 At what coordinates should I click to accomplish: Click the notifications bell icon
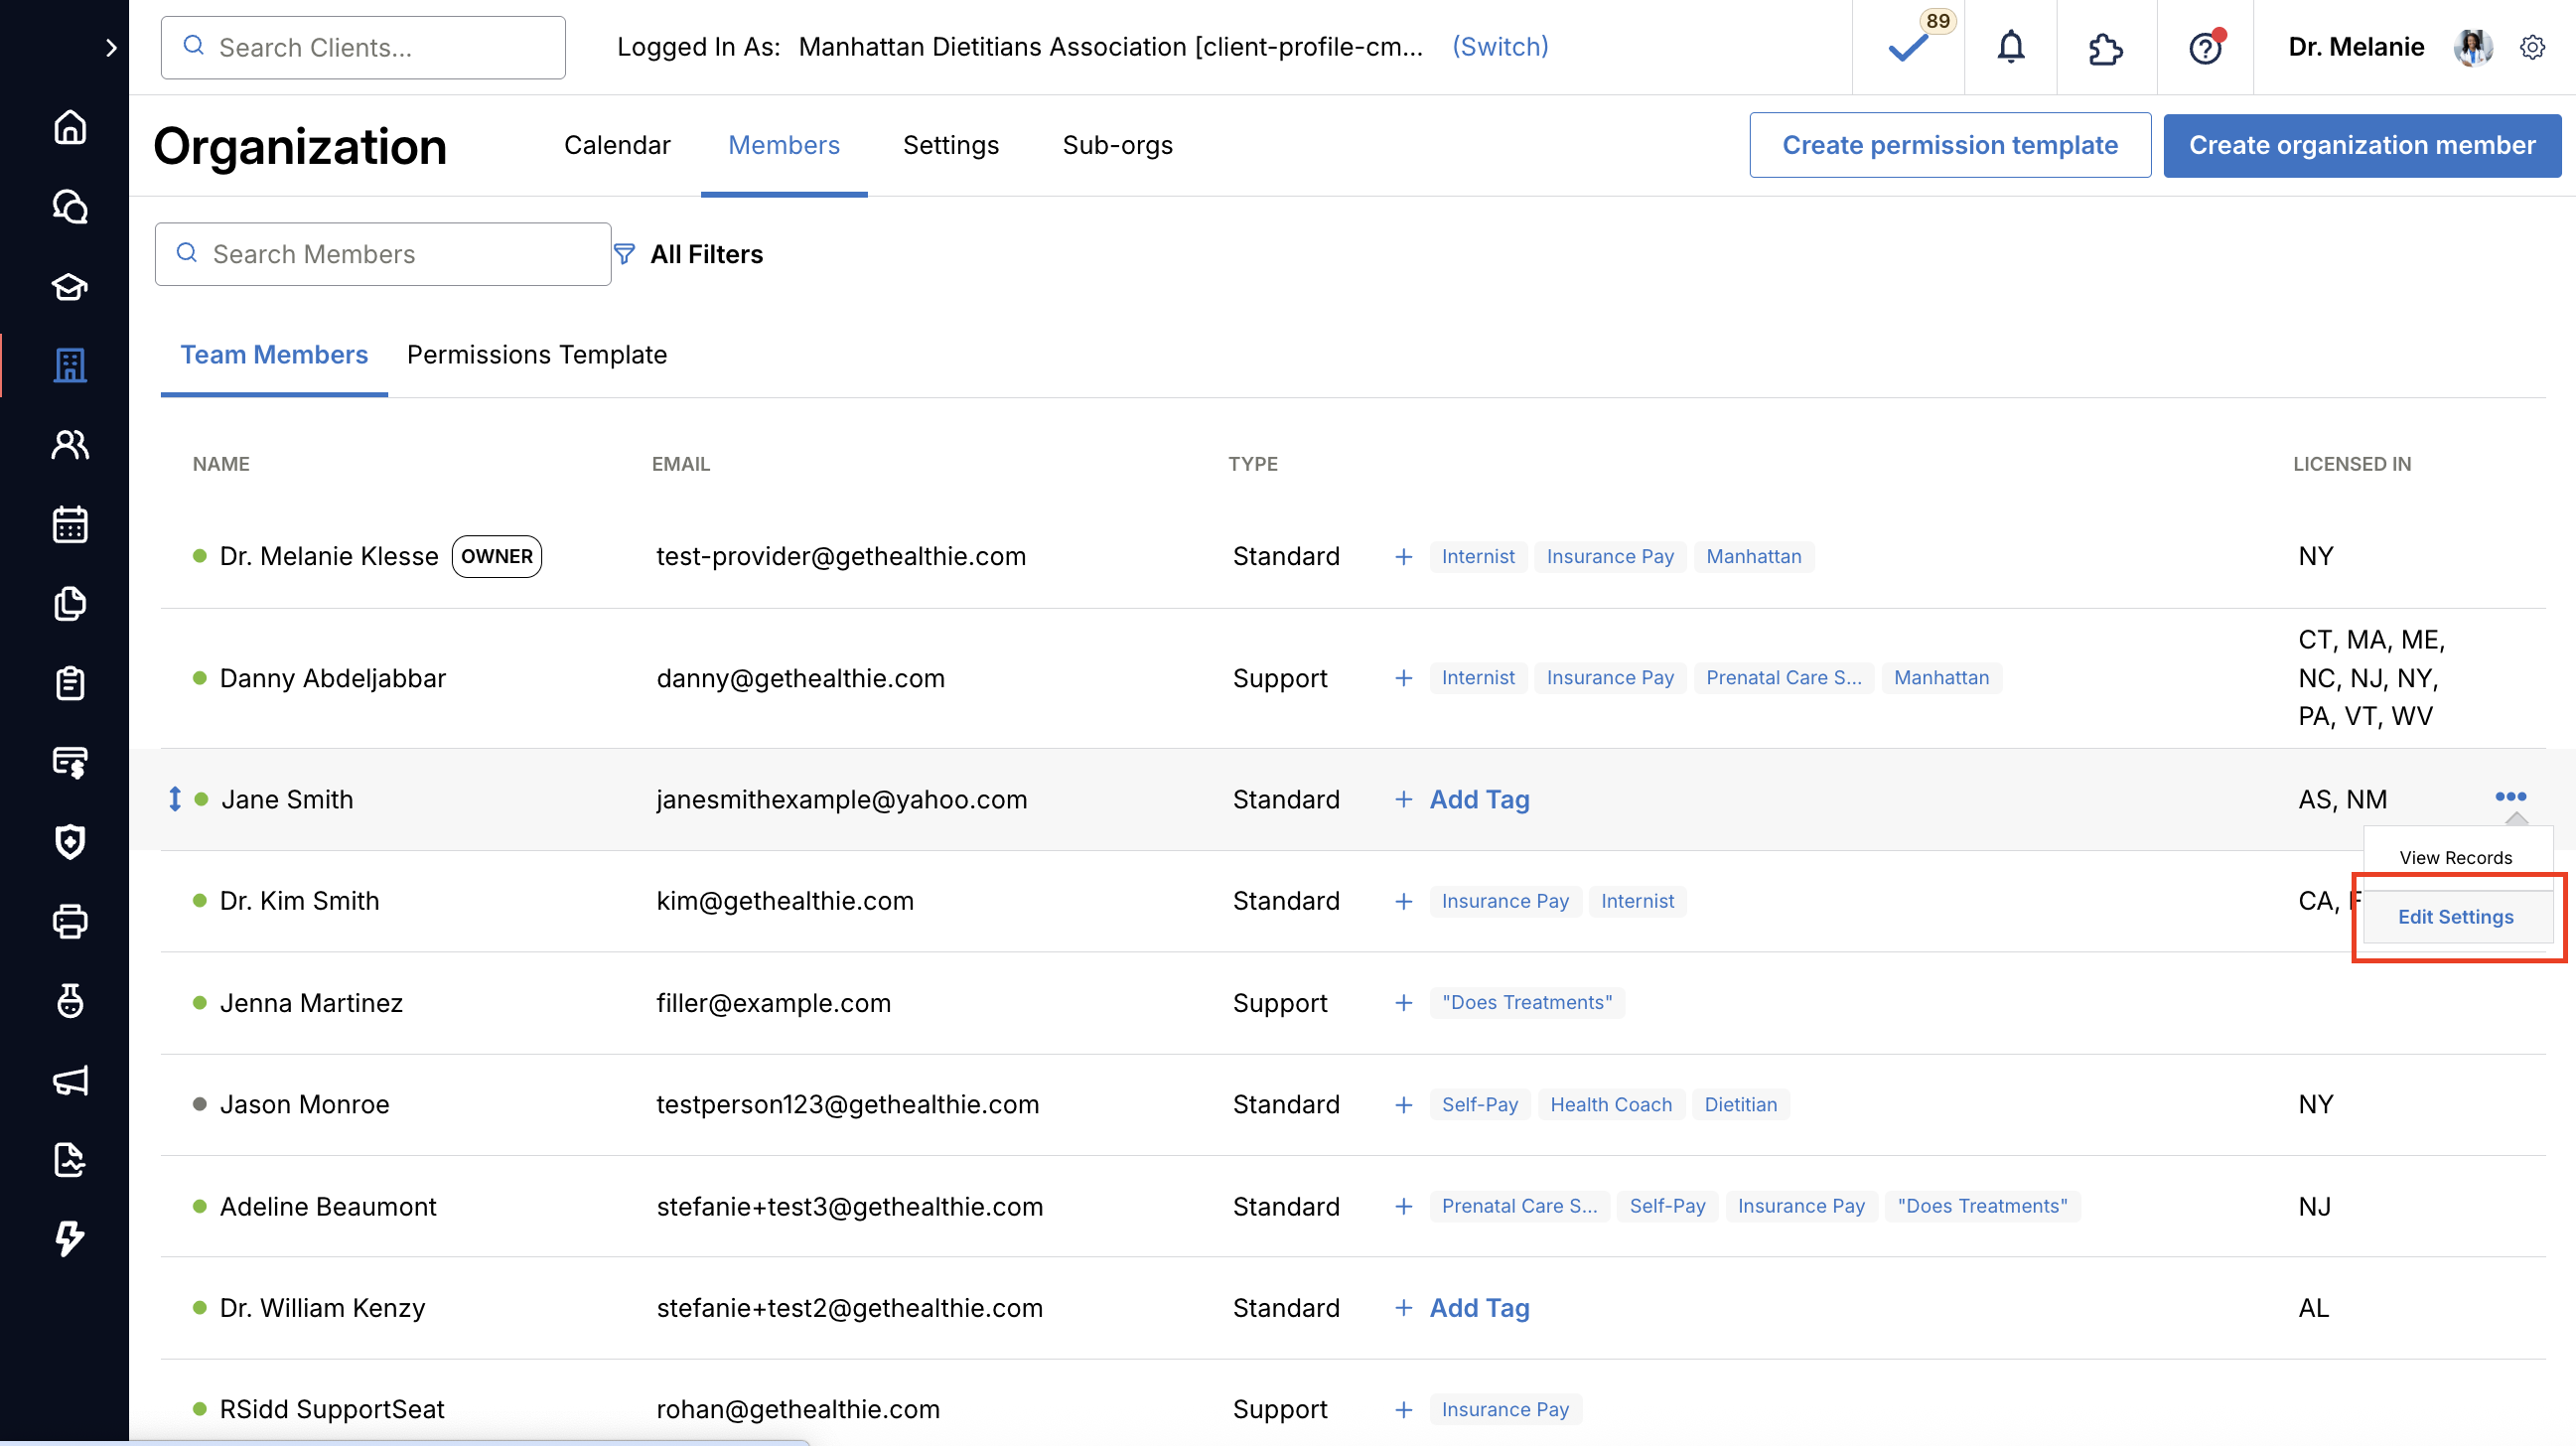click(2010, 47)
